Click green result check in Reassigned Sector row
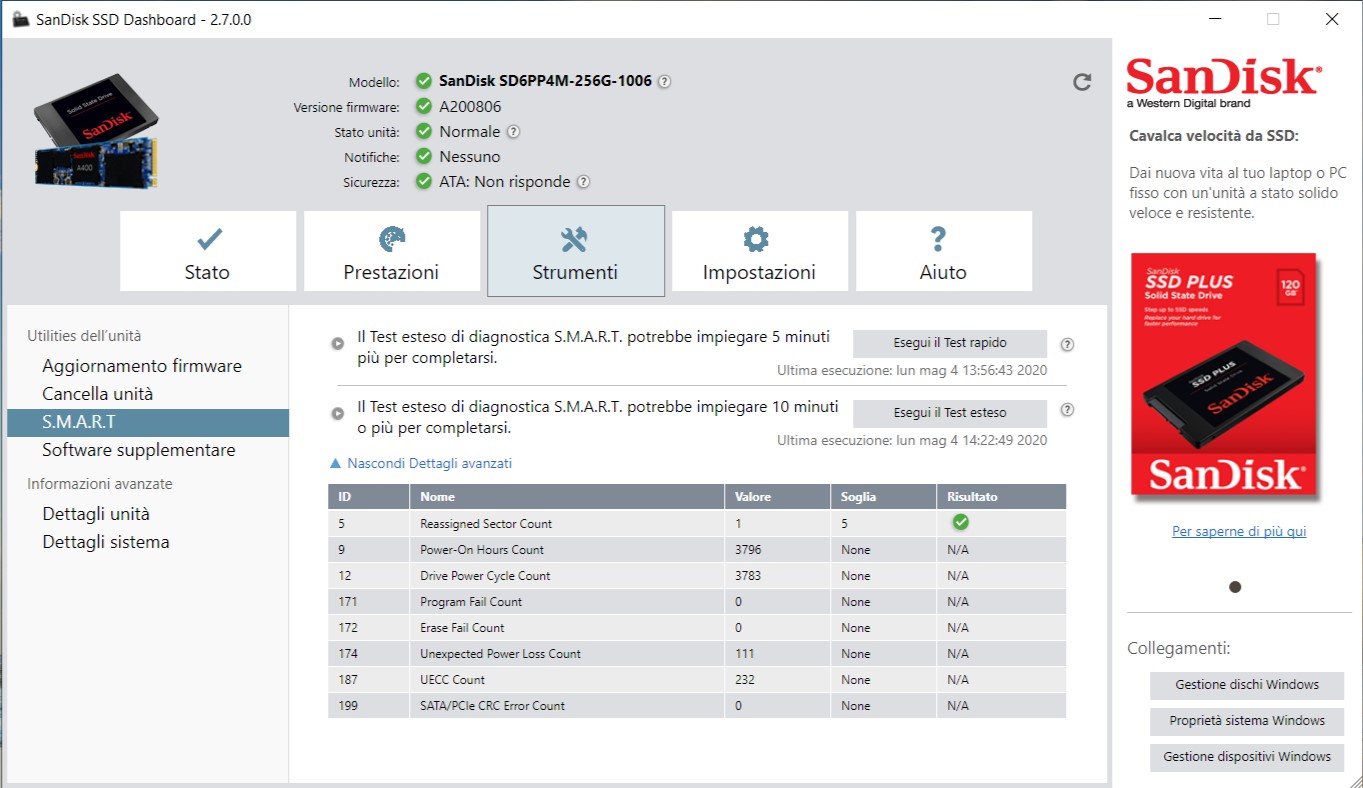 point(961,522)
